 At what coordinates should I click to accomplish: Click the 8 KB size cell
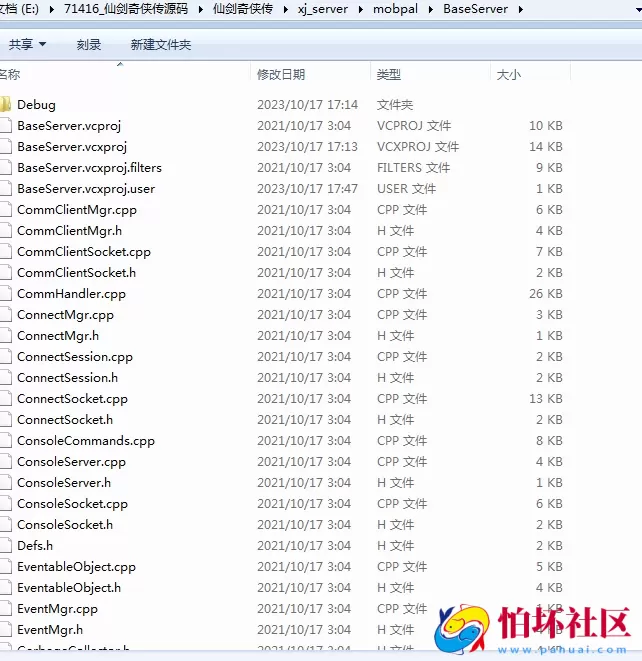pyautogui.click(x=549, y=441)
